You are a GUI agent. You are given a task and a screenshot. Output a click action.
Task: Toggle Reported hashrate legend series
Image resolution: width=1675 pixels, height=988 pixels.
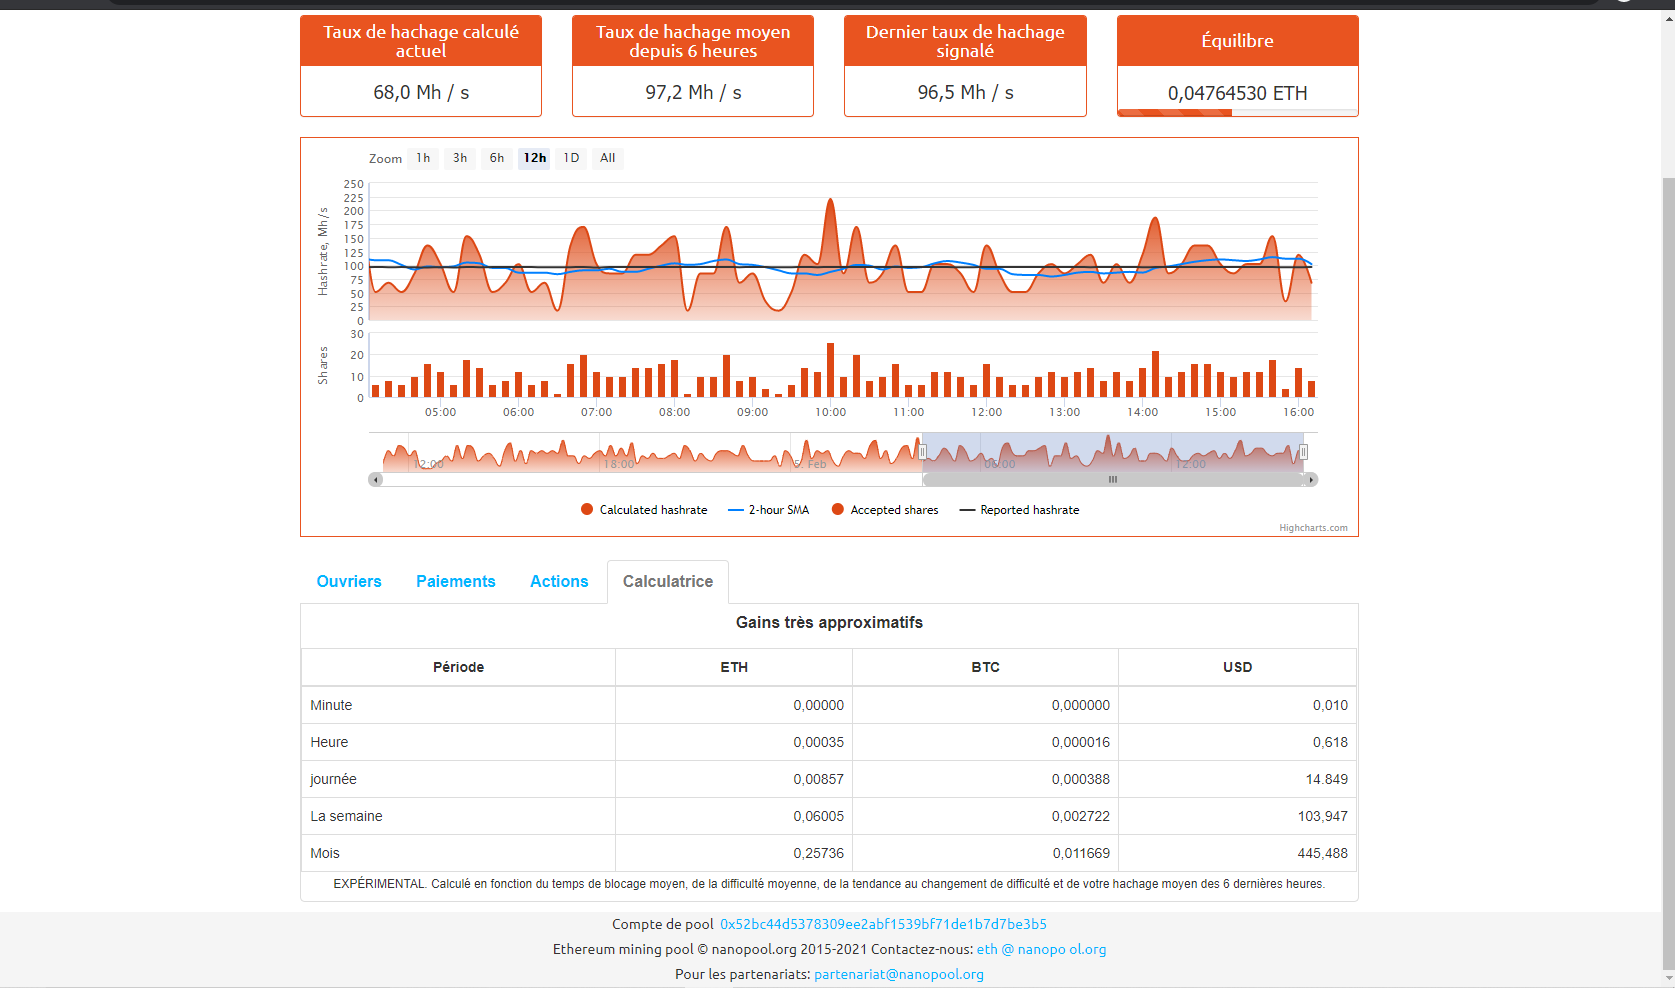[x=1019, y=510]
